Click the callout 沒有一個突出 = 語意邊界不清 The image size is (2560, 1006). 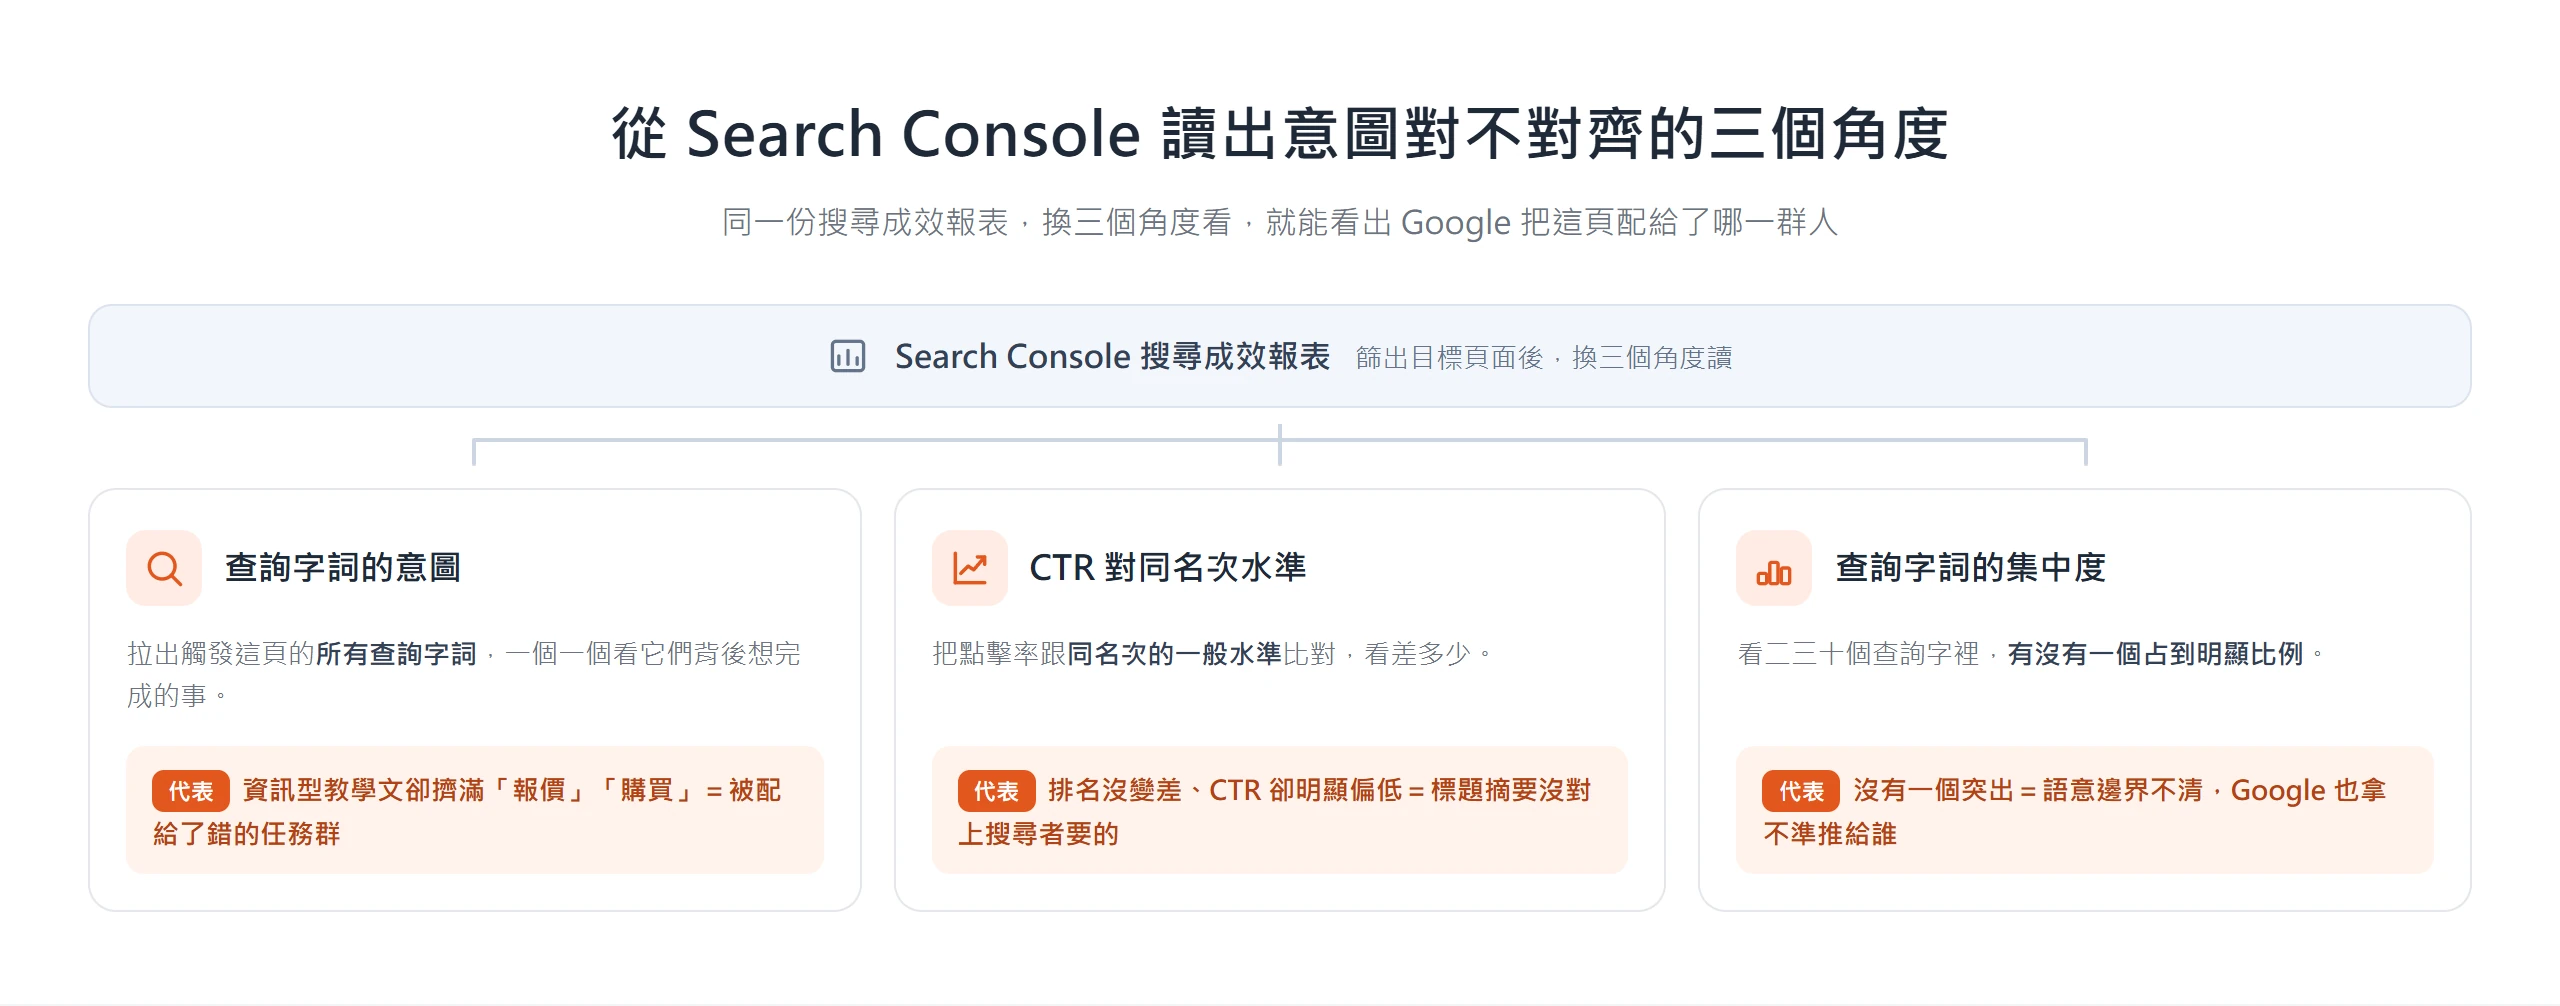[2028, 790]
